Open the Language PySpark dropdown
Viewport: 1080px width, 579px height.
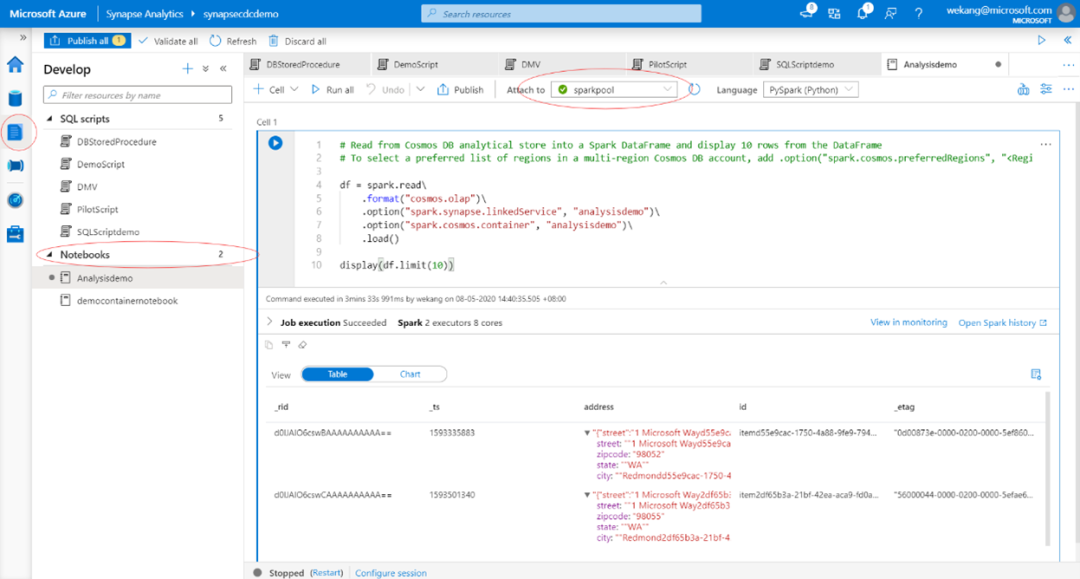[x=811, y=90]
